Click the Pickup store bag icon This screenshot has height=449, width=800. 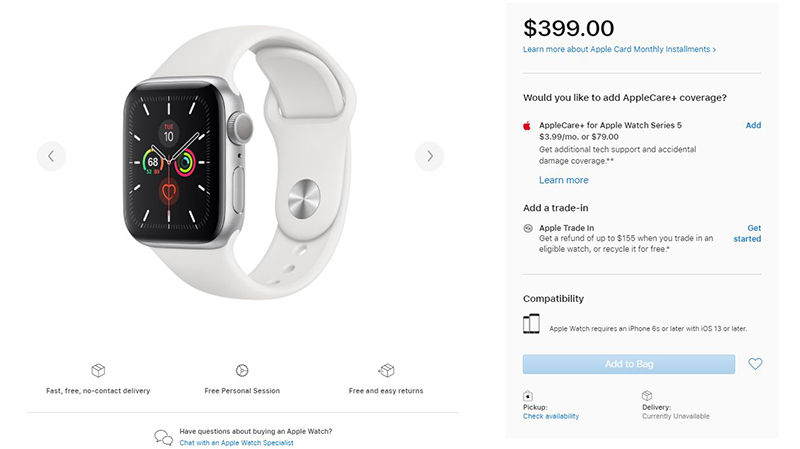tap(528, 396)
